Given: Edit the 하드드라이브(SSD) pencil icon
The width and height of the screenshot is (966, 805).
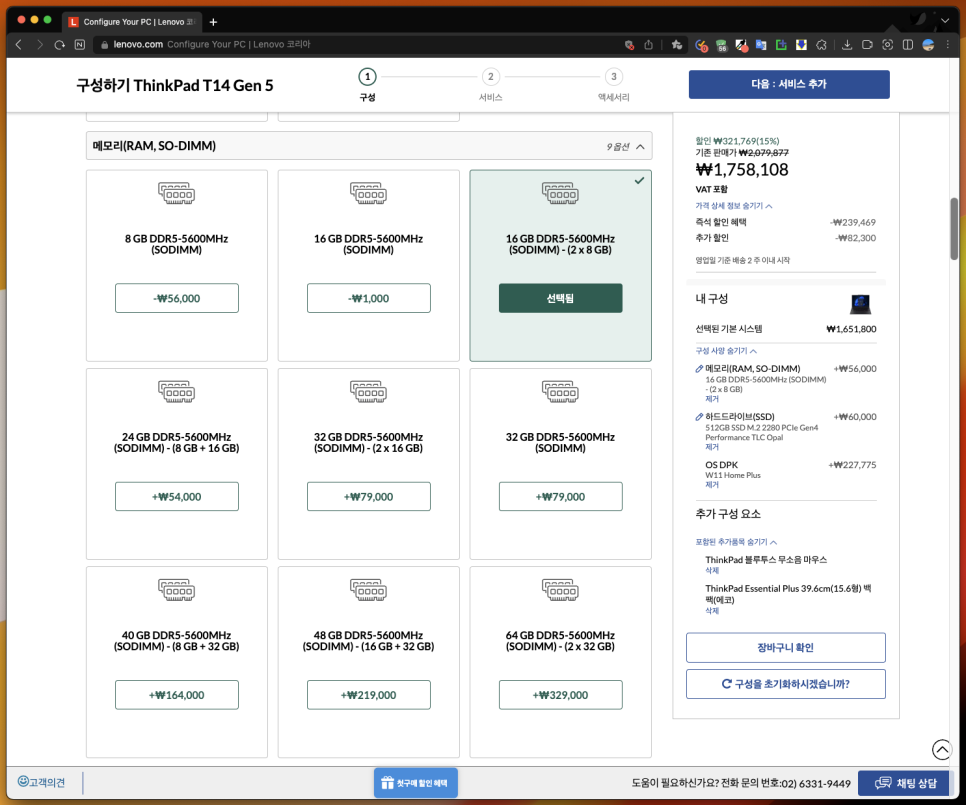Looking at the screenshot, I should [699, 417].
